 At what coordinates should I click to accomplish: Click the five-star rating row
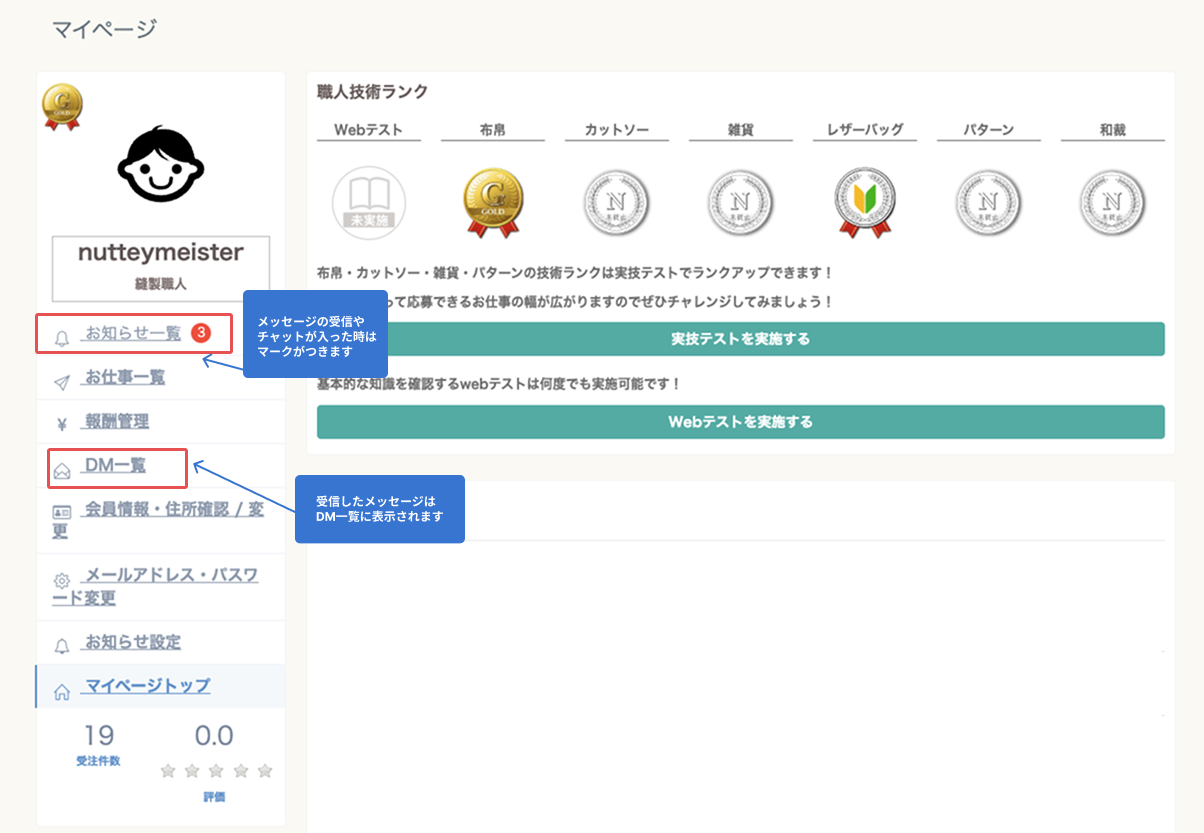point(217,771)
